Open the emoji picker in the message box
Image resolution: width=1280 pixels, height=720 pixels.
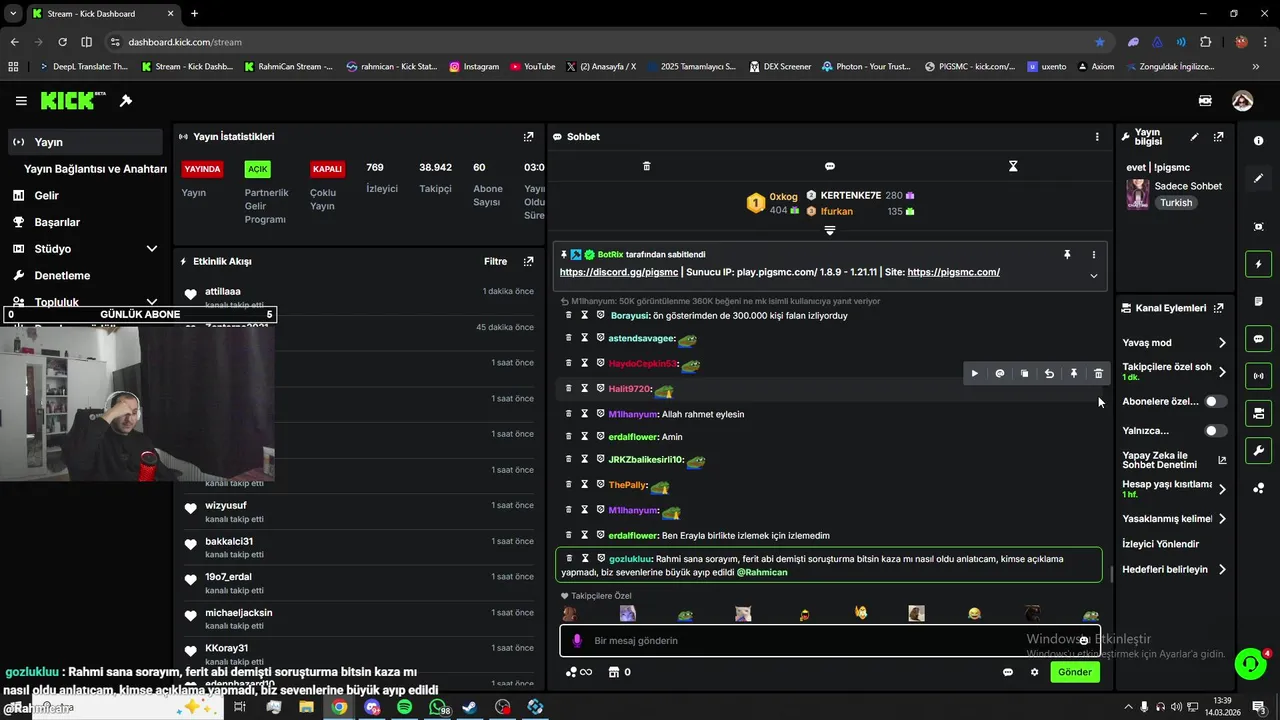pos(1083,641)
